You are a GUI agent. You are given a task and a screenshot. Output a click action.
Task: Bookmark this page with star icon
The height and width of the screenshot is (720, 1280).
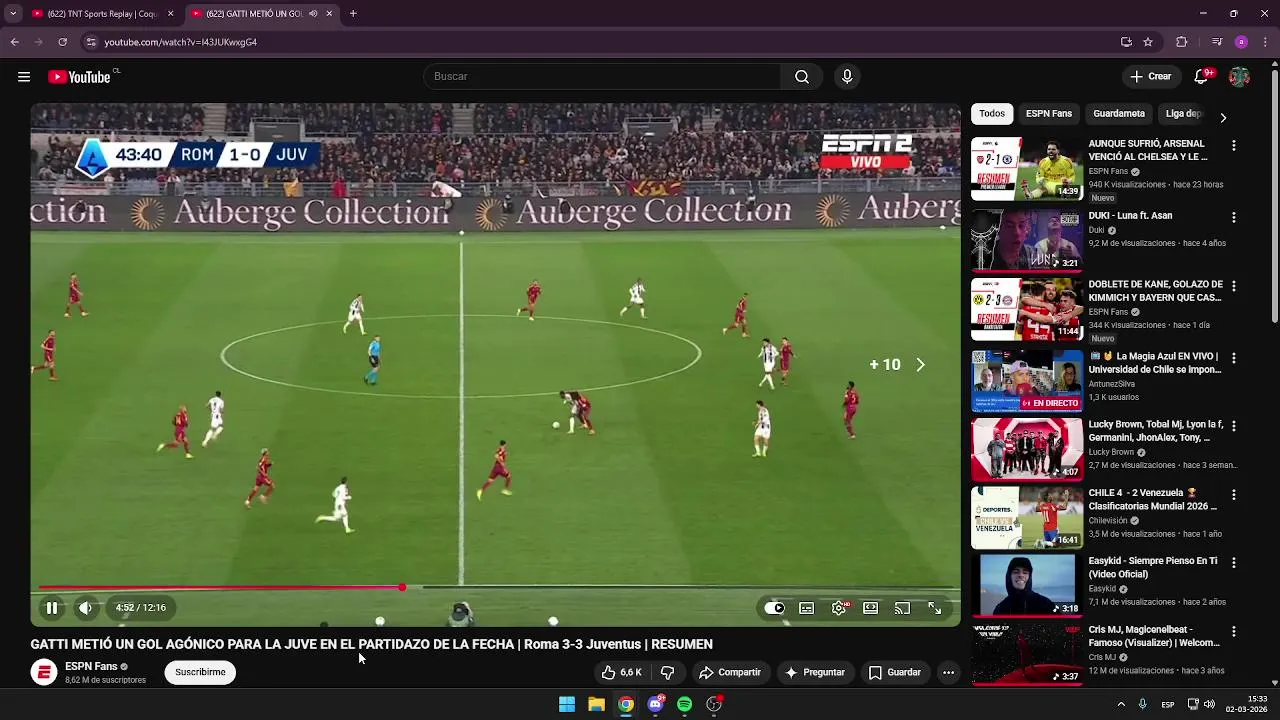coord(1148,42)
